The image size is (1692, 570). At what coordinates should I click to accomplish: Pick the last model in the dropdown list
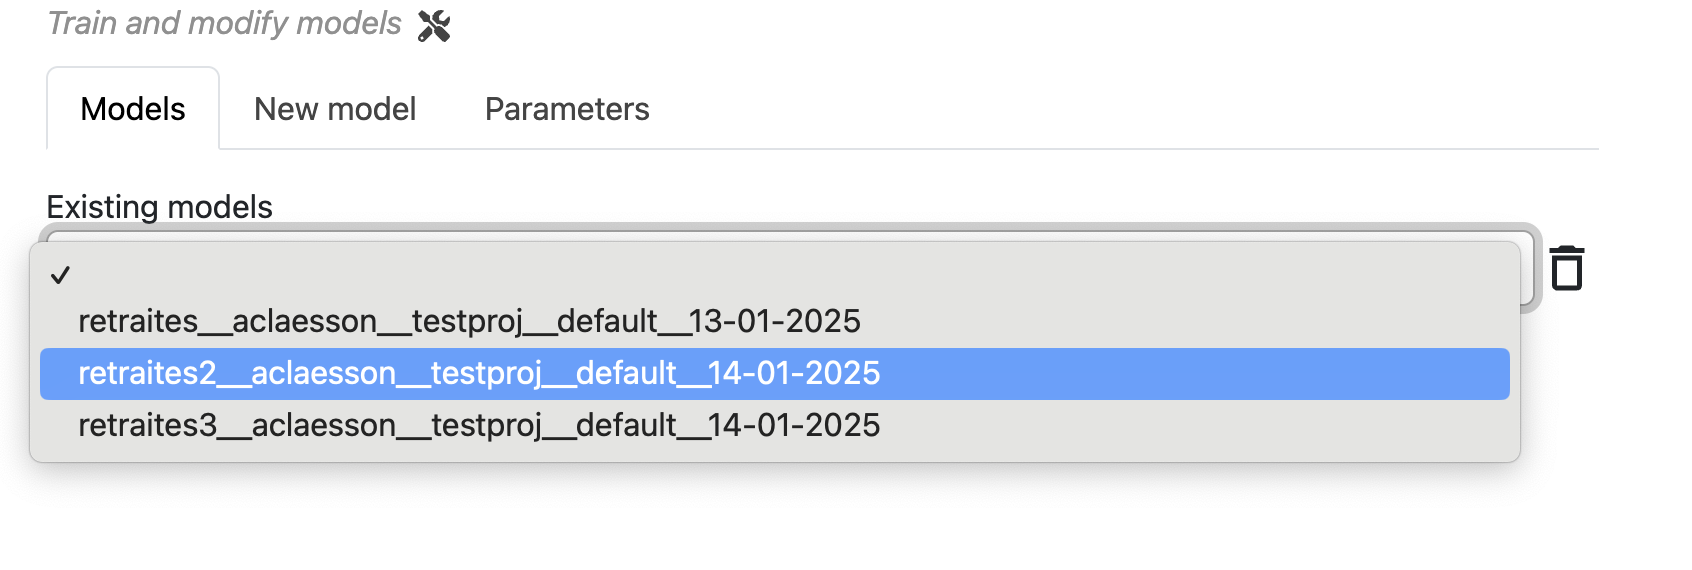click(x=775, y=425)
